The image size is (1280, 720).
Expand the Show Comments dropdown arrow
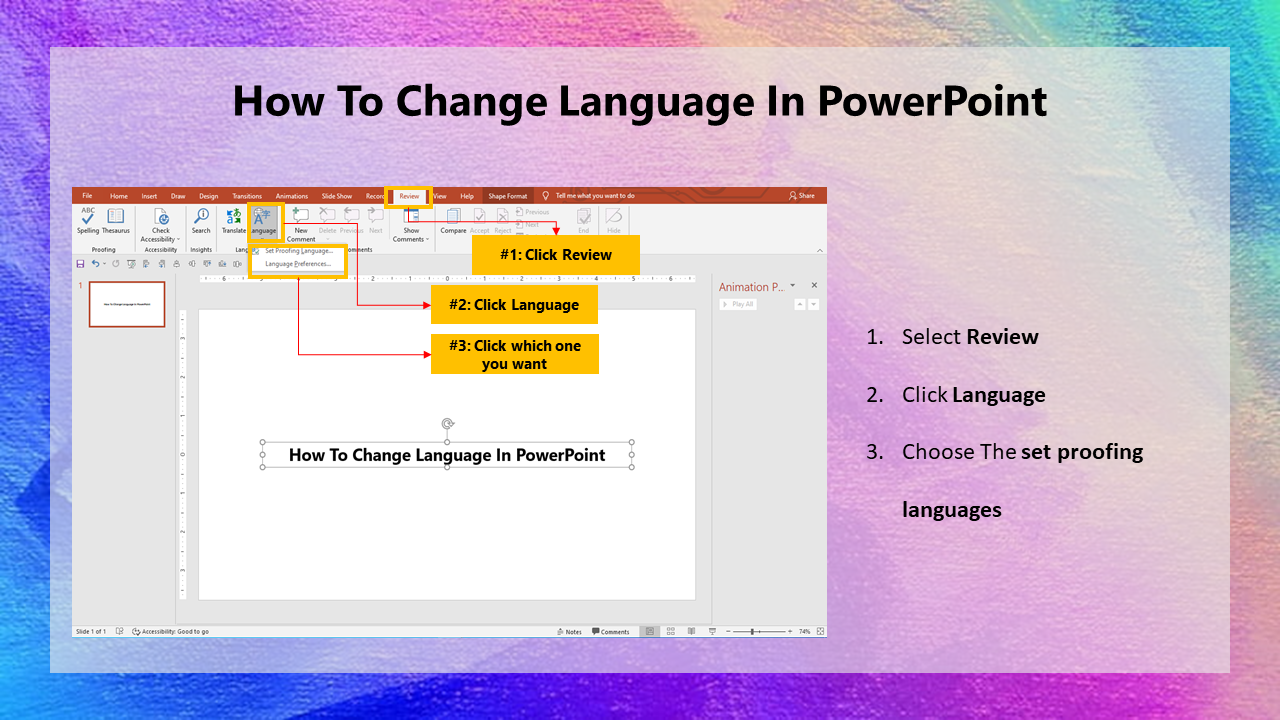click(428, 240)
